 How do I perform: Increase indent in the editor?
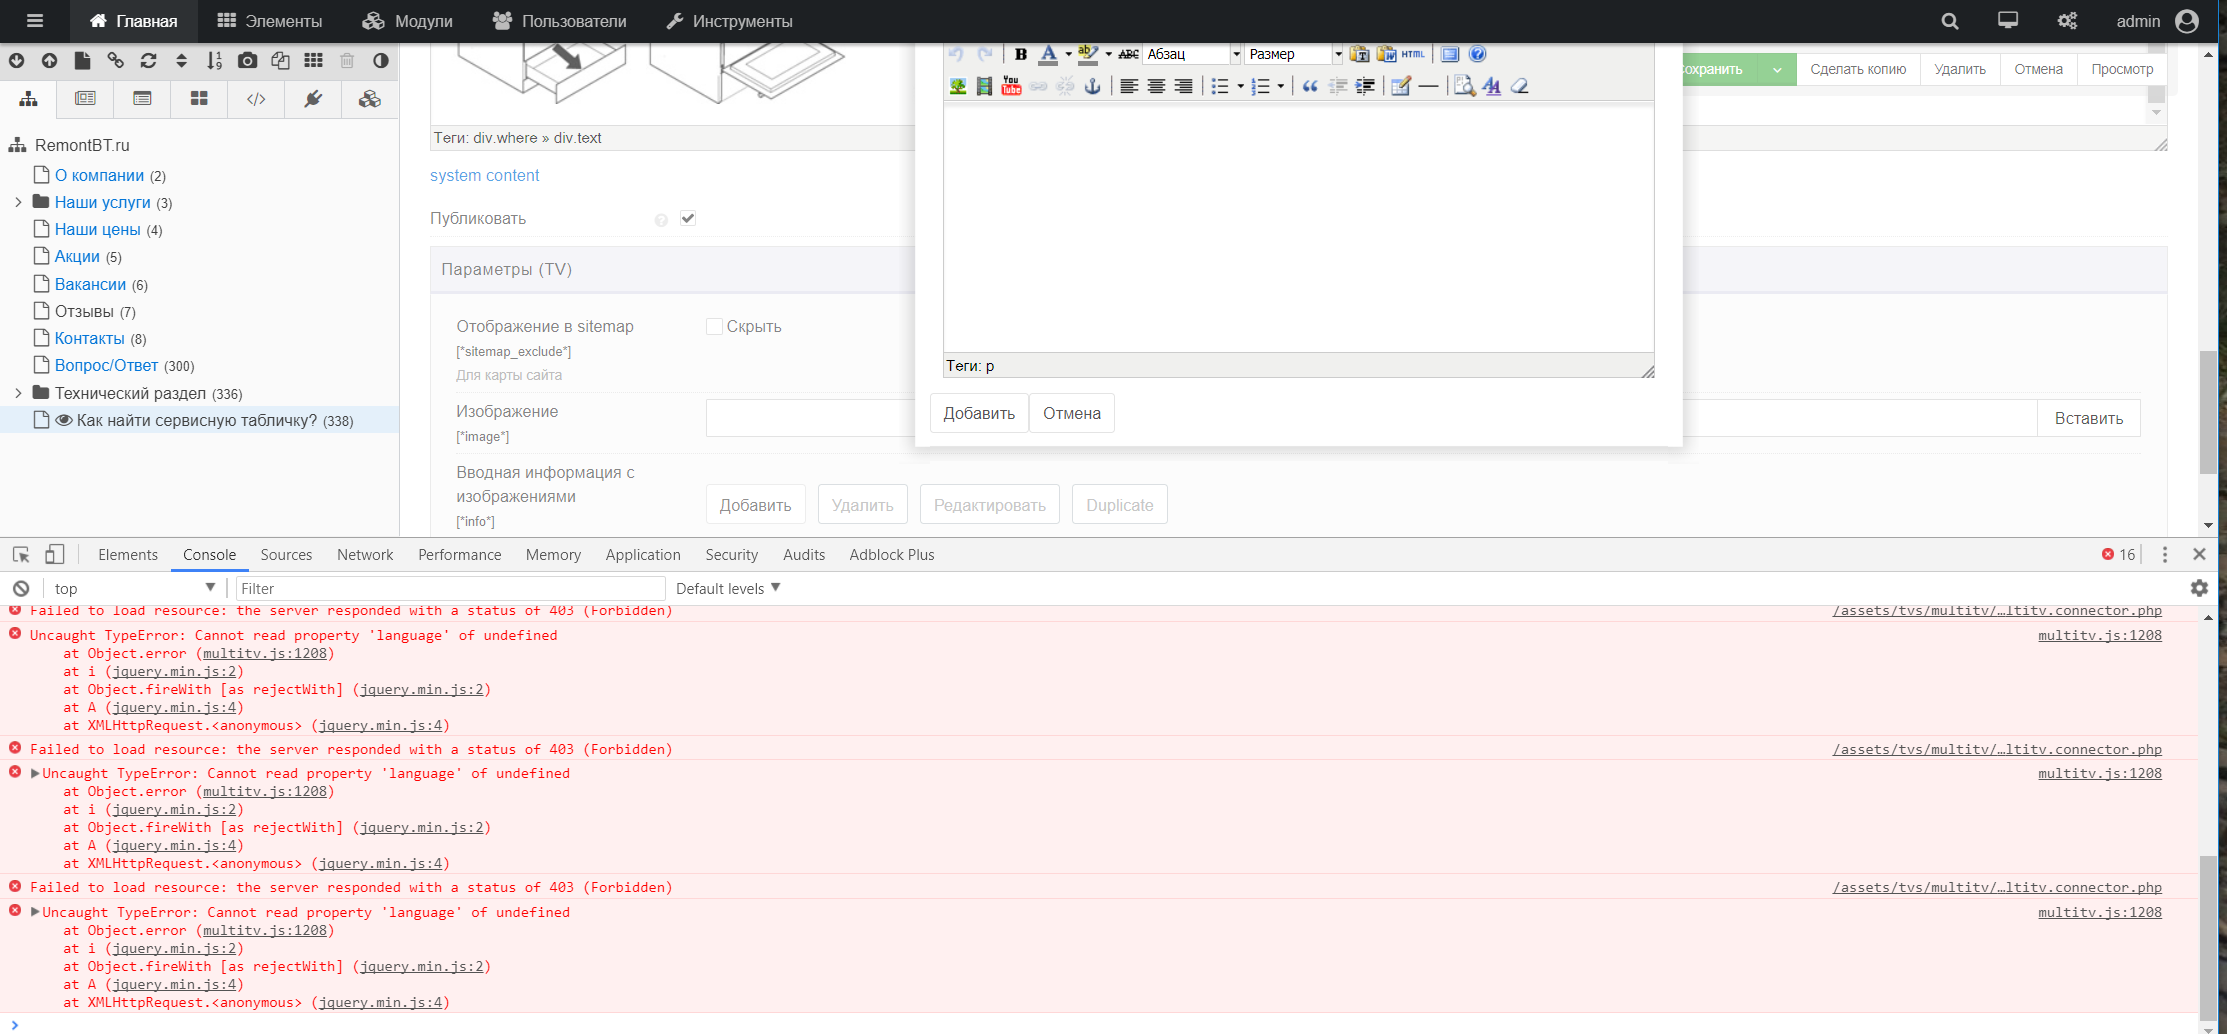click(1364, 86)
